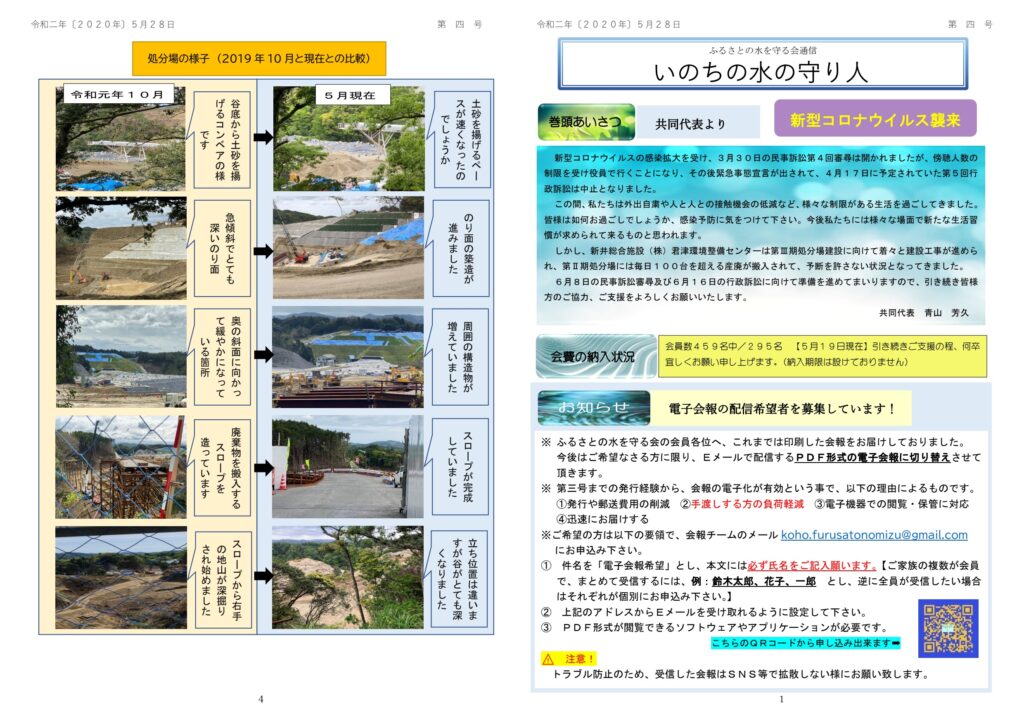Select the 共同代表より label
Viewport: 1024px width, 724px height.
point(691,124)
